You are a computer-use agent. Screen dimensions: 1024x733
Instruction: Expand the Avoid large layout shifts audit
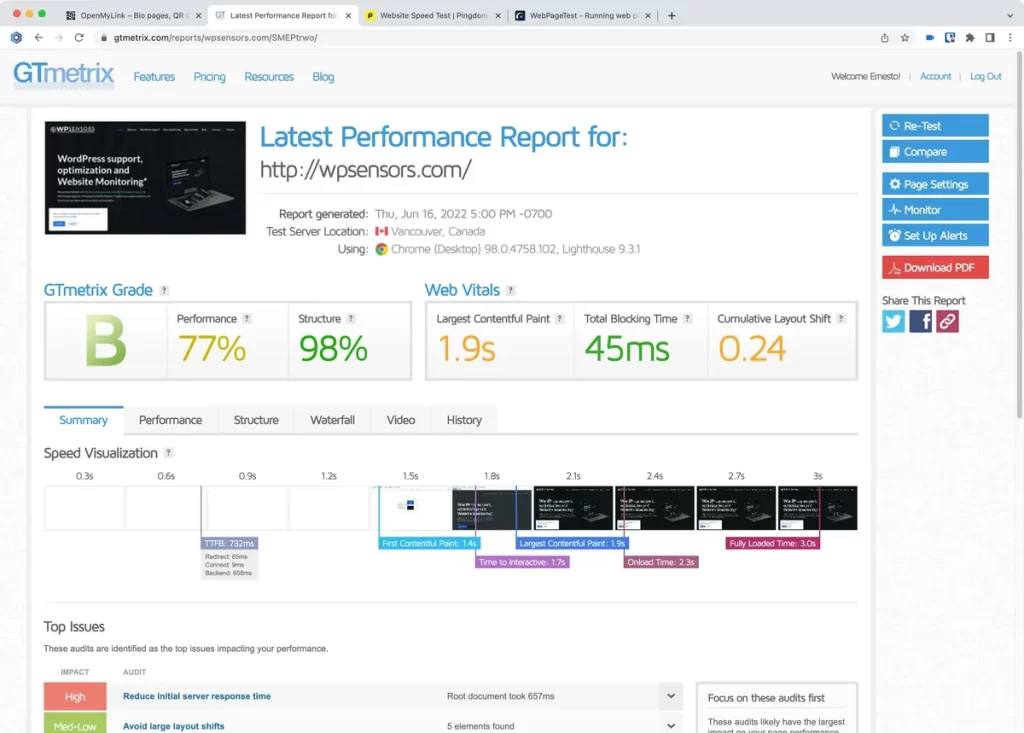click(671, 726)
